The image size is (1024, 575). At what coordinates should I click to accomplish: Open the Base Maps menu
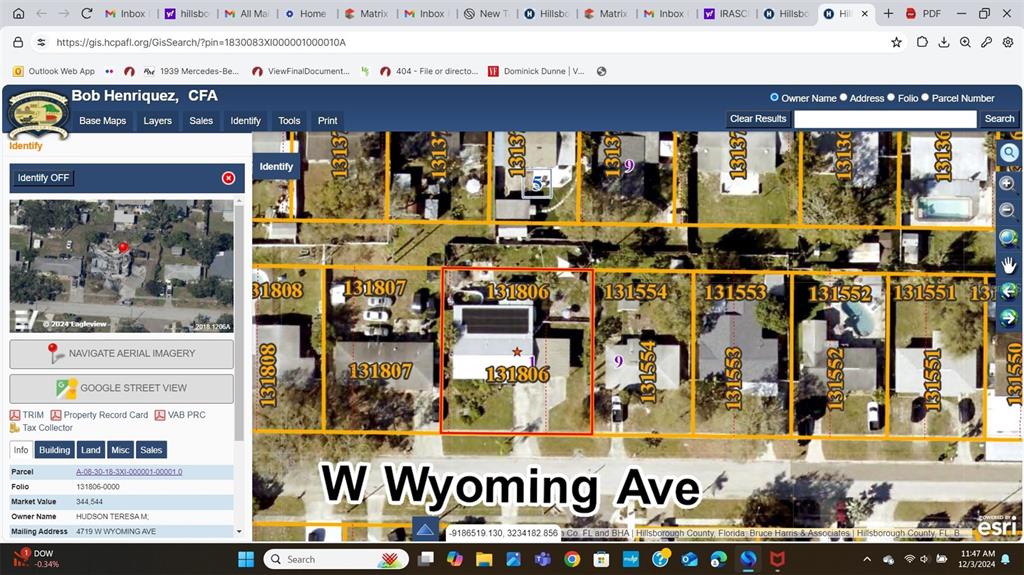click(103, 121)
